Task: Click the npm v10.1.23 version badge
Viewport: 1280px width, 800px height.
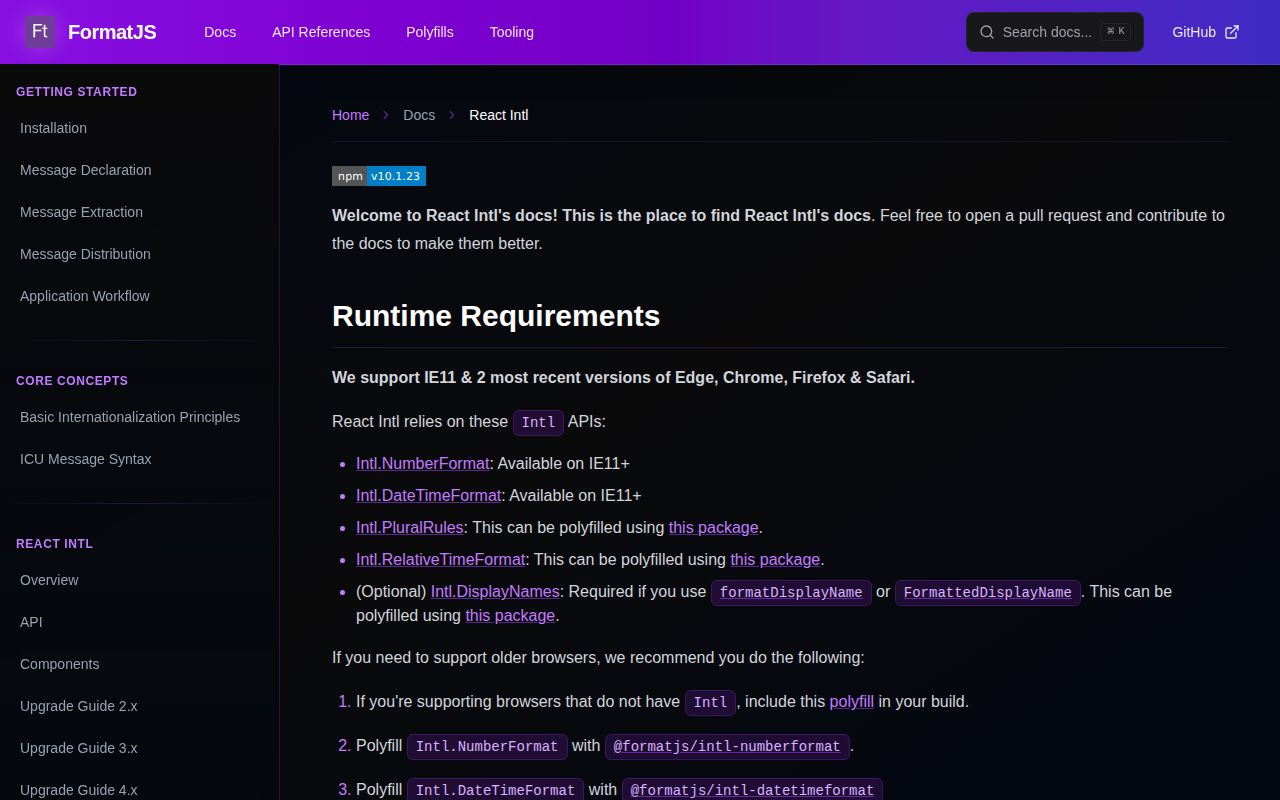Action: coord(379,176)
